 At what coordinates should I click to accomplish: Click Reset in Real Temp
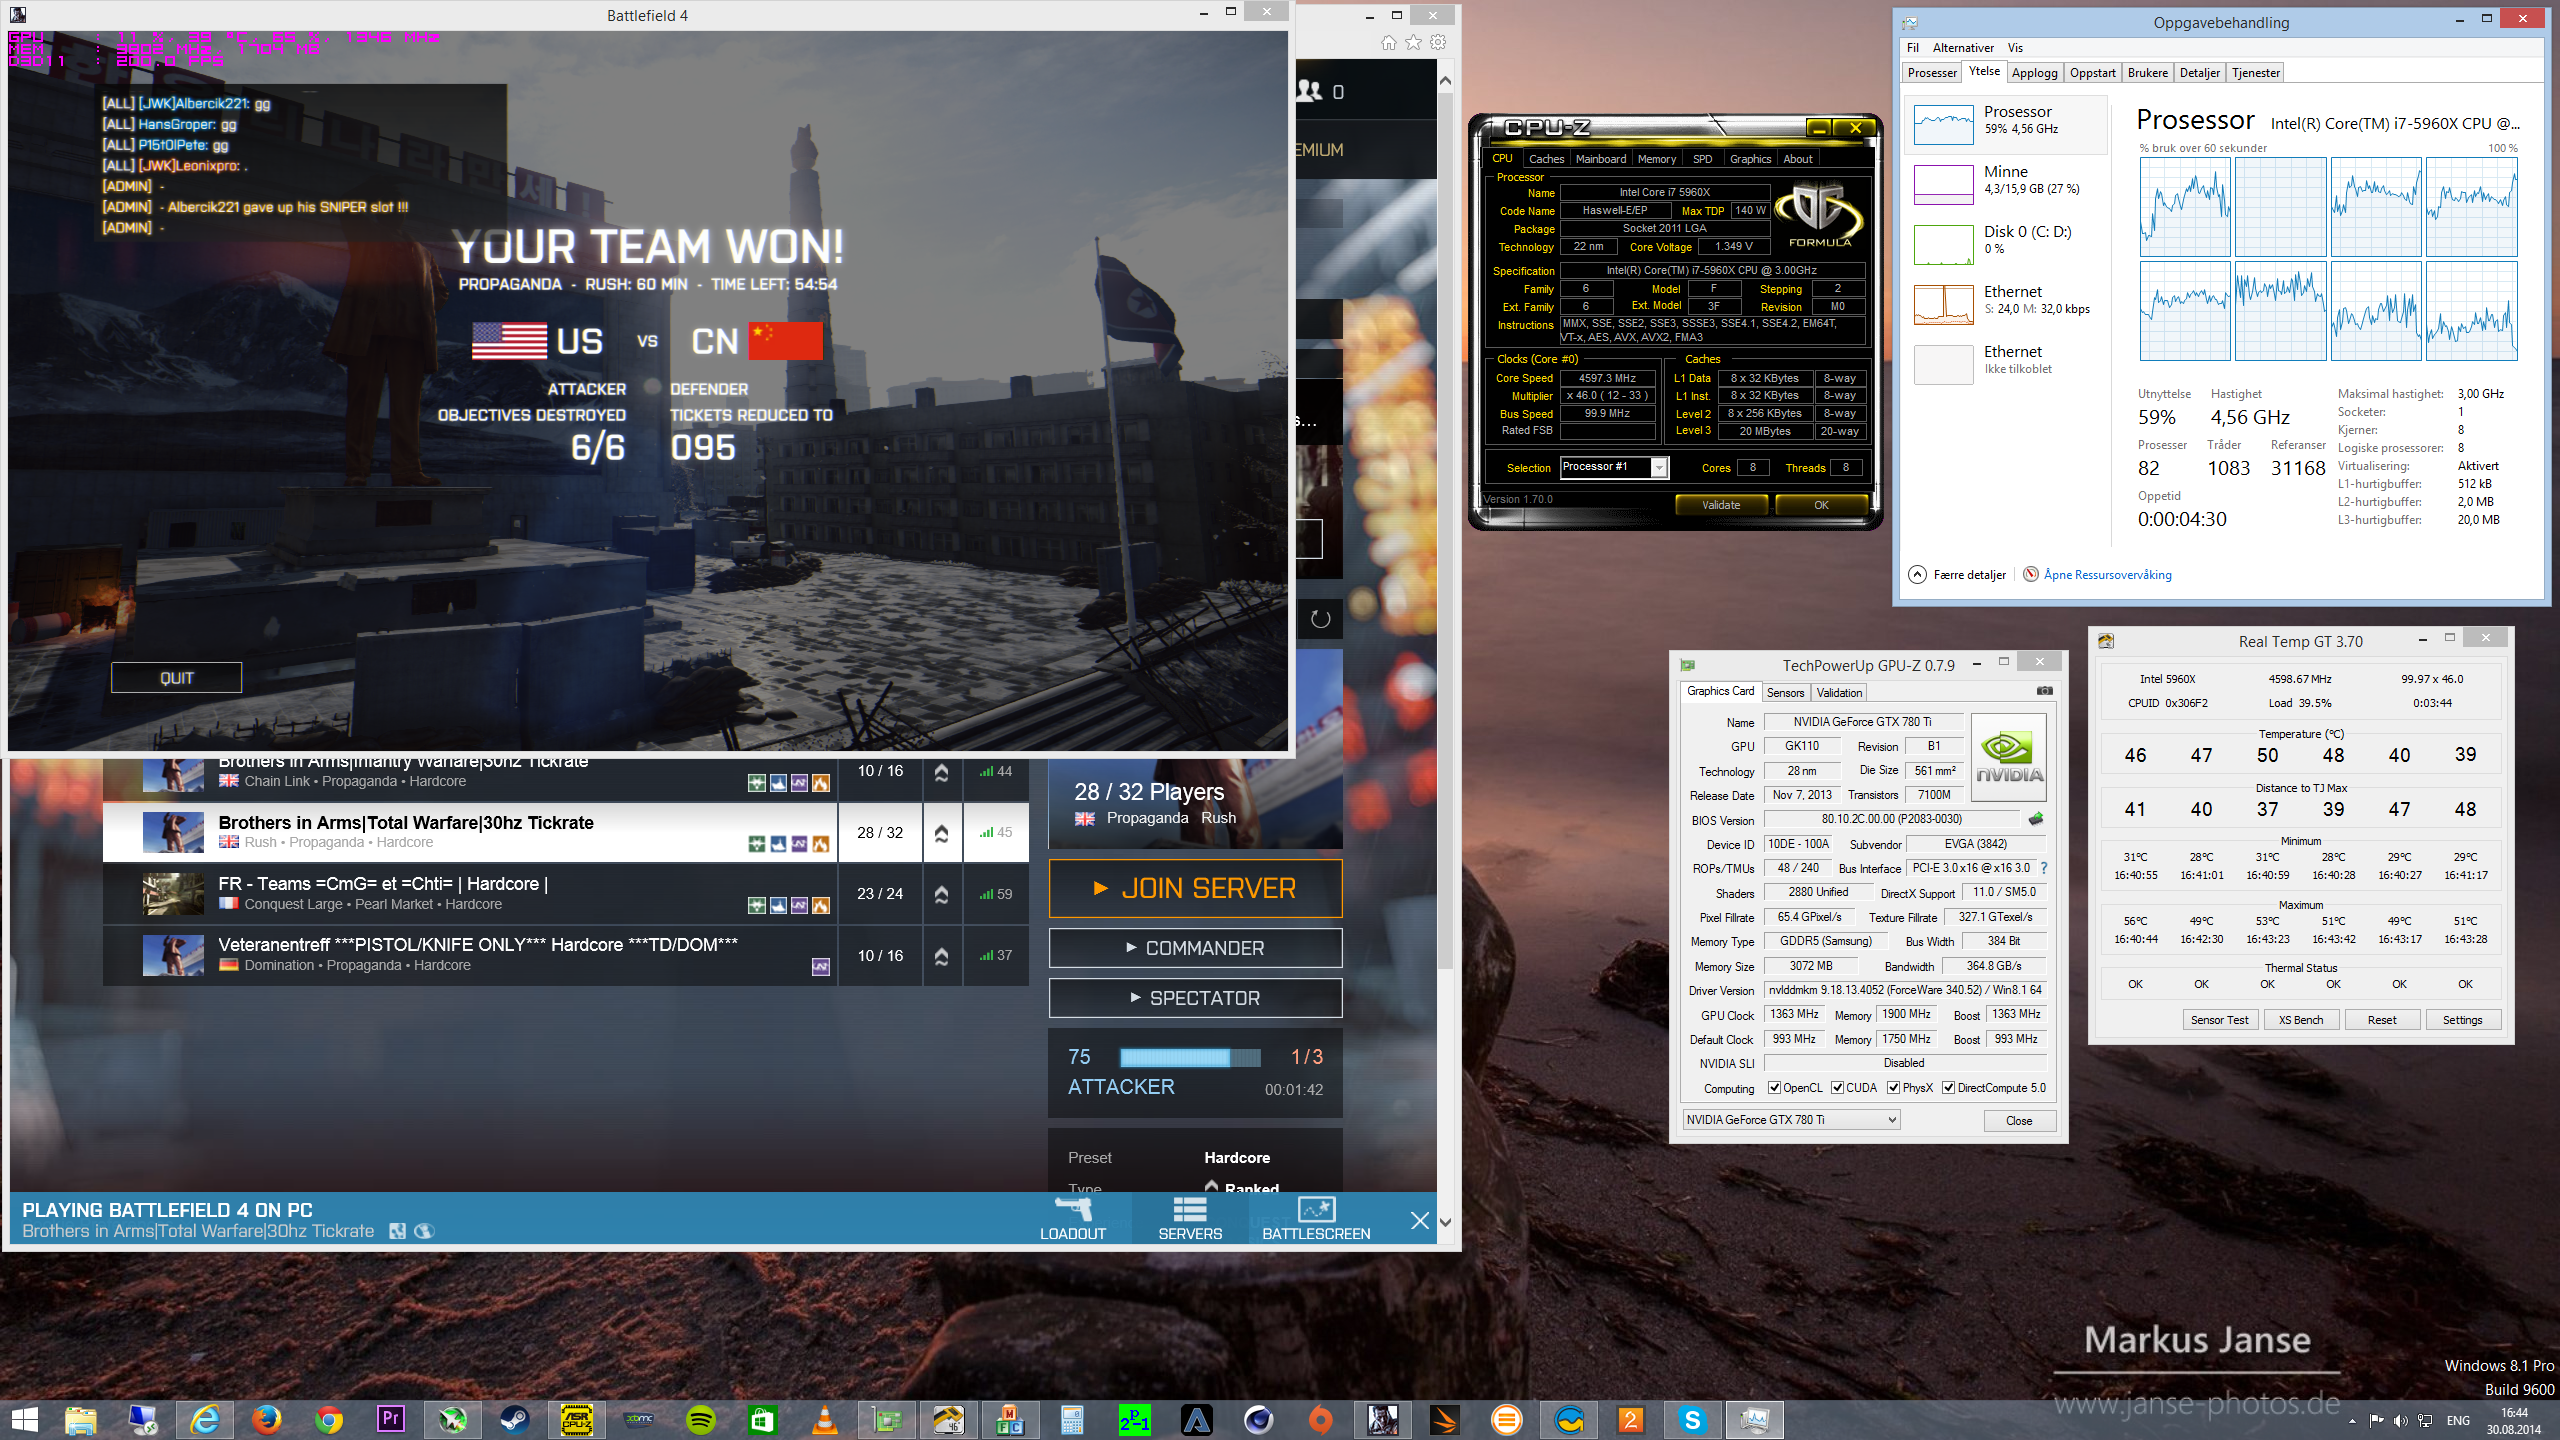tap(2382, 1020)
